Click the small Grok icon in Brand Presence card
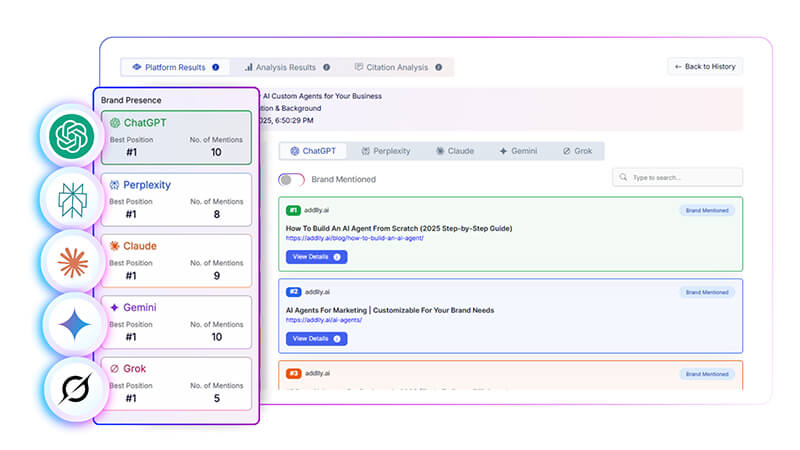 coord(115,368)
